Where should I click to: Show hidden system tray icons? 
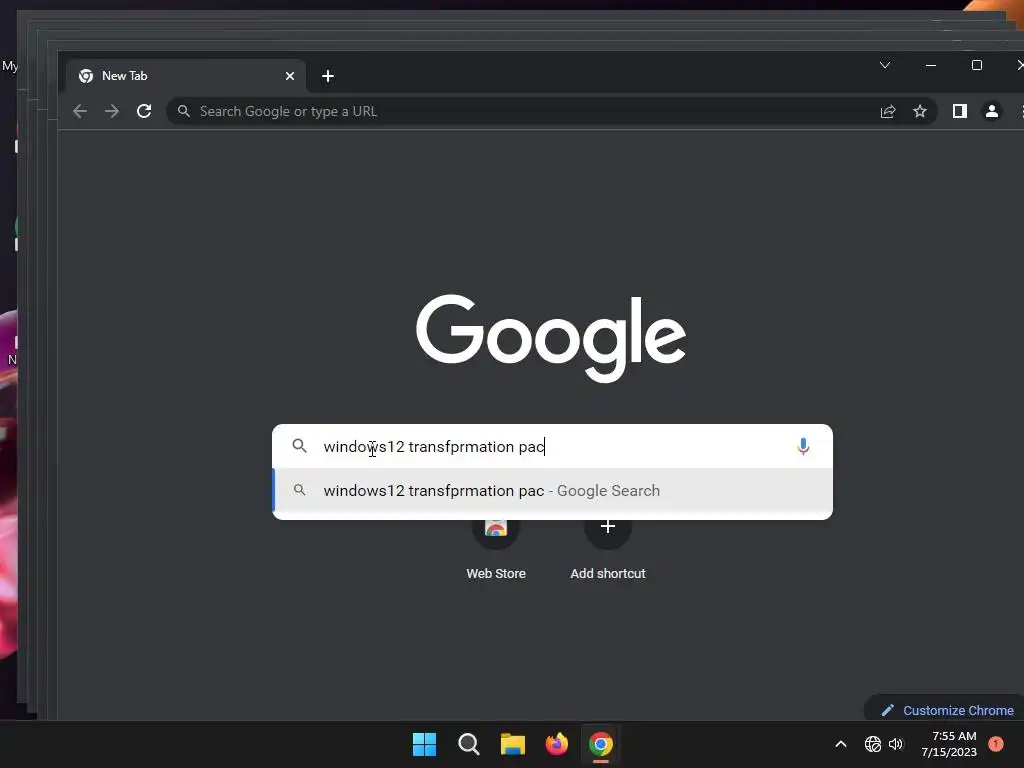coord(841,744)
